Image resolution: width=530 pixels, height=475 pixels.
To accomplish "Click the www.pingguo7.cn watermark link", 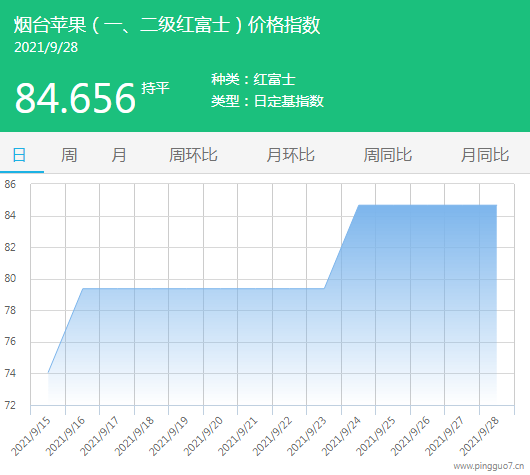I will point(489,466).
